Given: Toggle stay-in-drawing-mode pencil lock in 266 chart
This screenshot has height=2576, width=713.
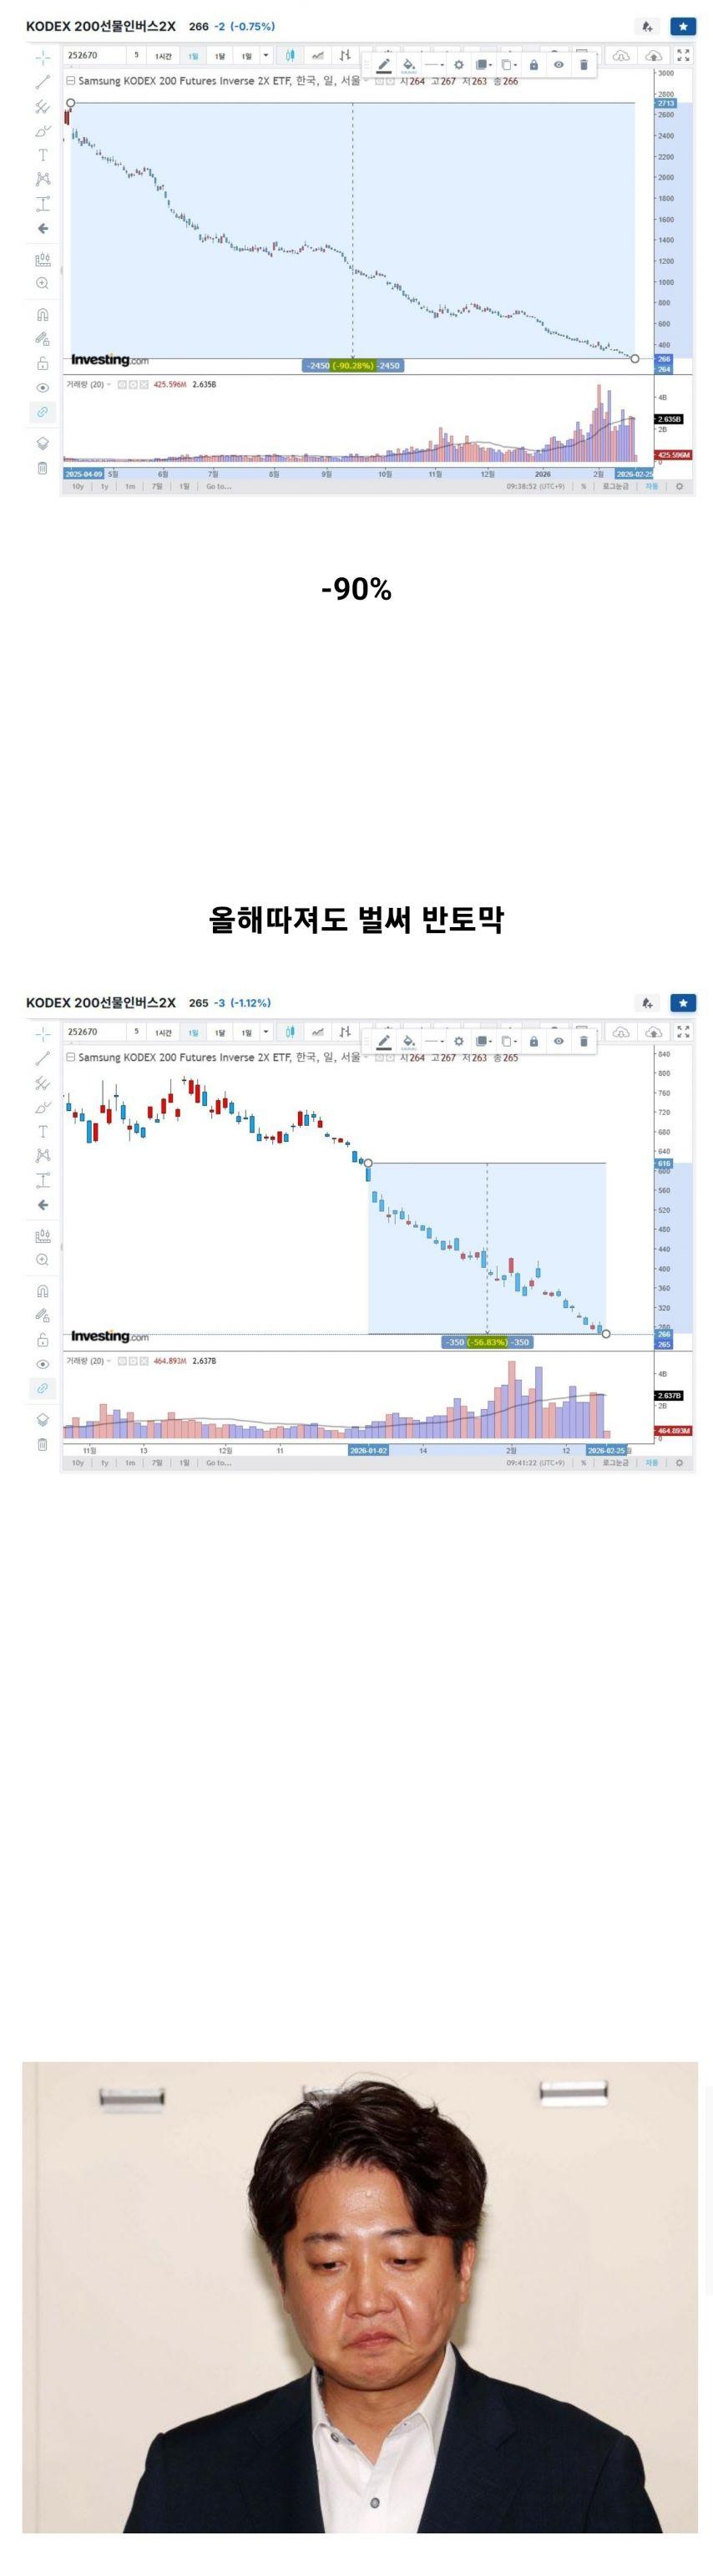Looking at the screenshot, I should [42, 339].
